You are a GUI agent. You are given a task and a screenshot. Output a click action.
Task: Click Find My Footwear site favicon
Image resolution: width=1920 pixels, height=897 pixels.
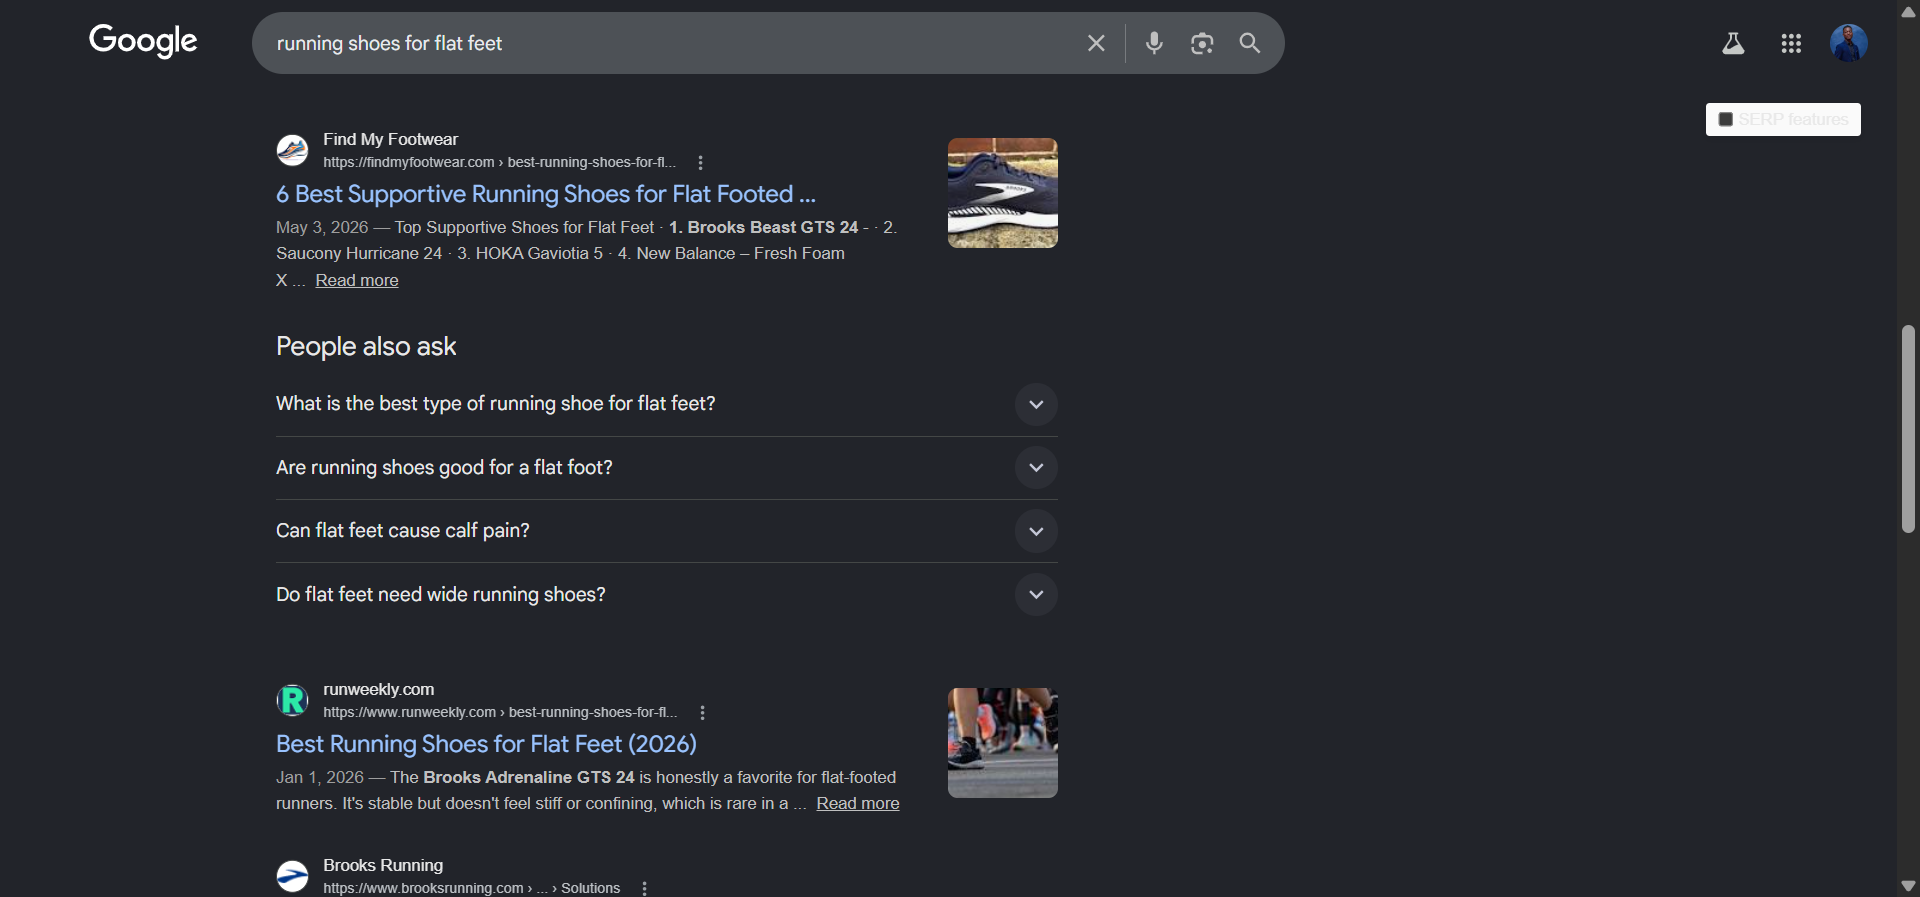point(292,151)
